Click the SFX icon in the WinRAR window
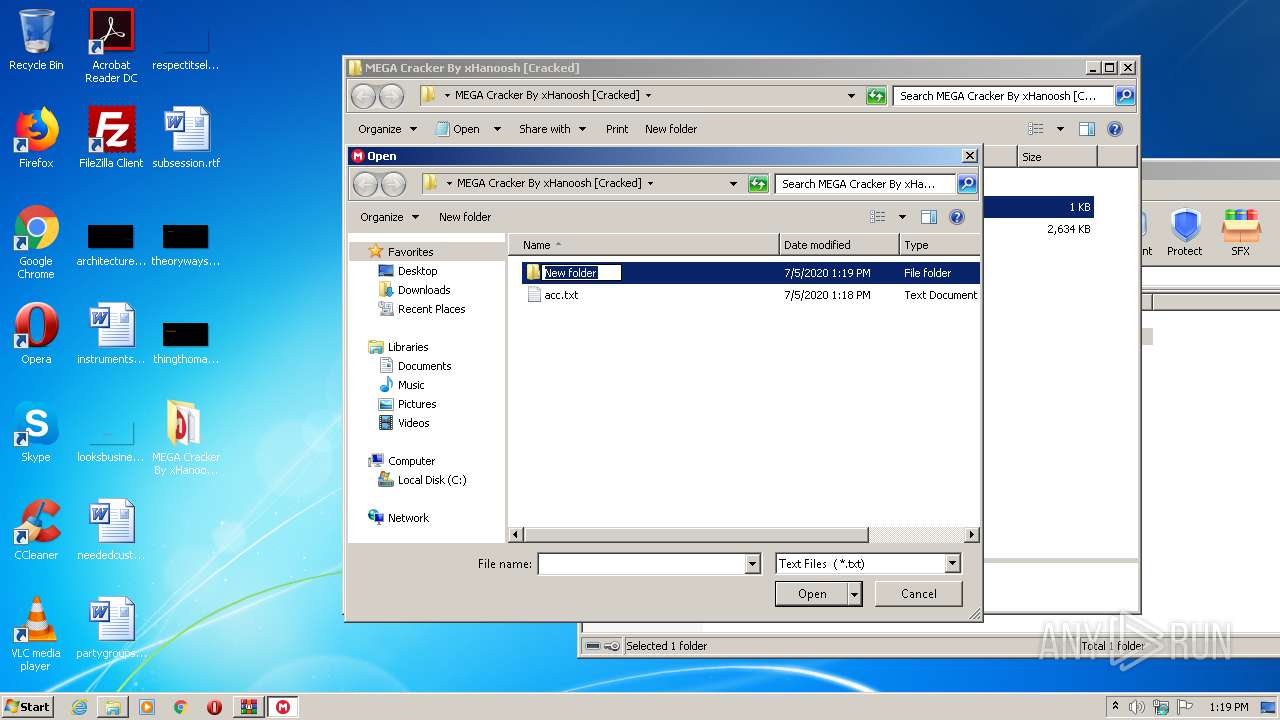Screen dimensions: 1280x720 coord(1241,233)
